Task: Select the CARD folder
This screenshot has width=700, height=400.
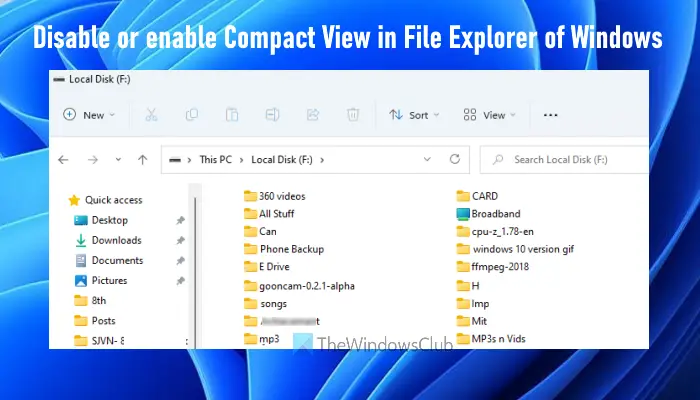Action: point(477,196)
